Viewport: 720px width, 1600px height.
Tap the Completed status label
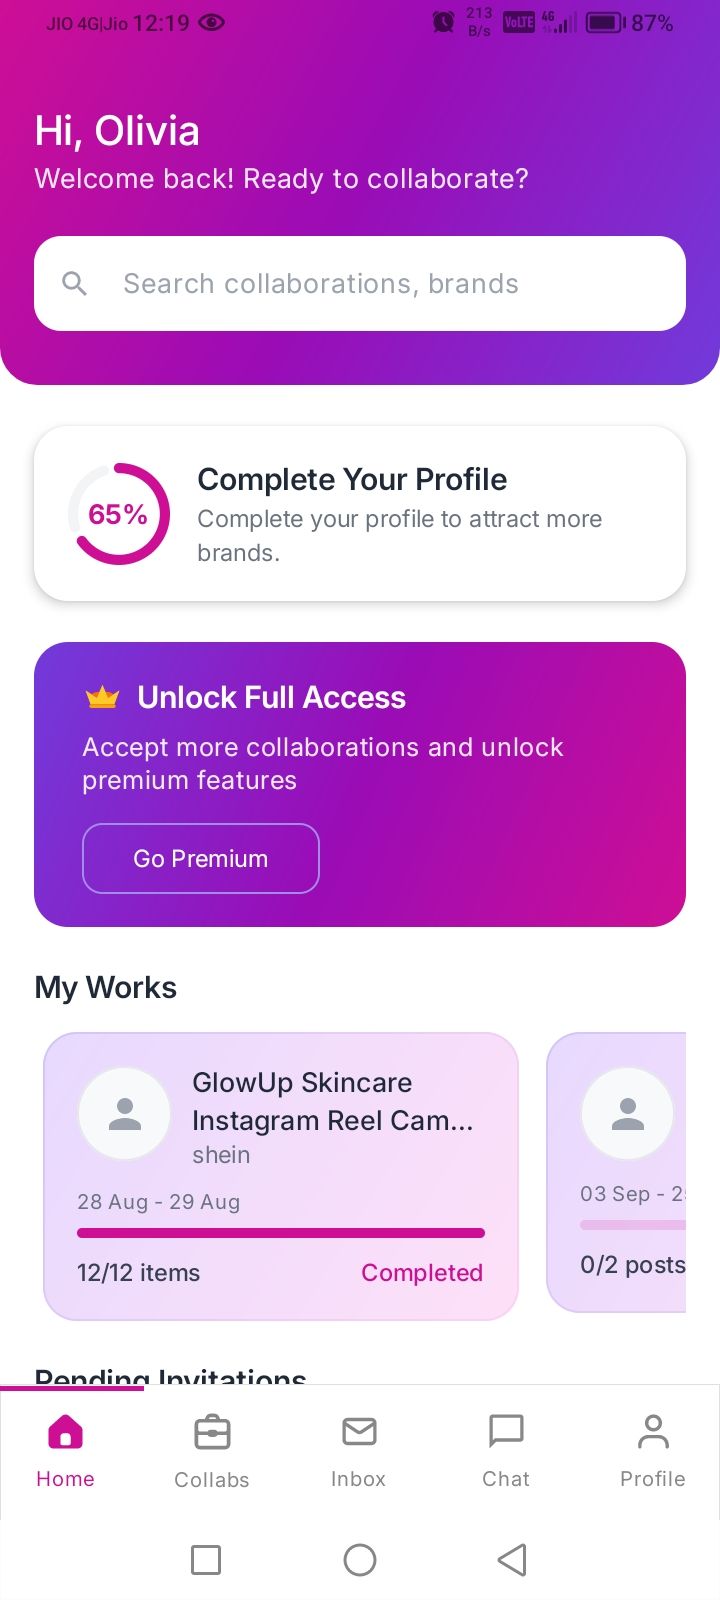coord(421,1272)
